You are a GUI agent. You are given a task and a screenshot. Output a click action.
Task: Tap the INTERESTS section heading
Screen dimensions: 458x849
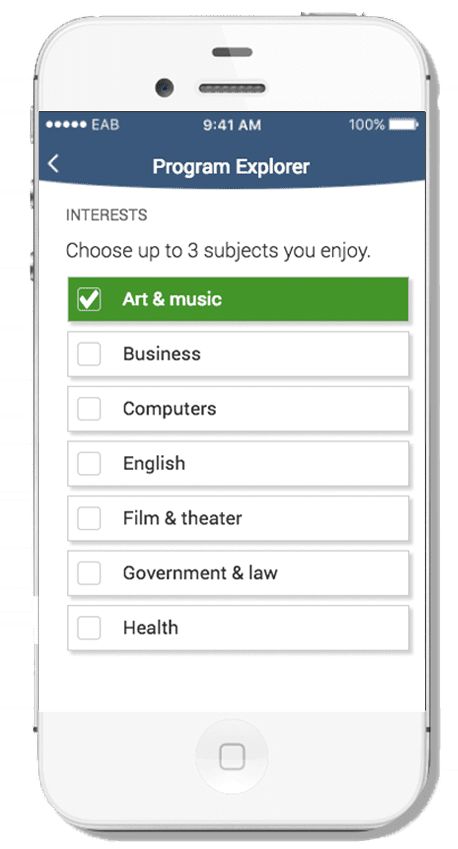point(106,215)
